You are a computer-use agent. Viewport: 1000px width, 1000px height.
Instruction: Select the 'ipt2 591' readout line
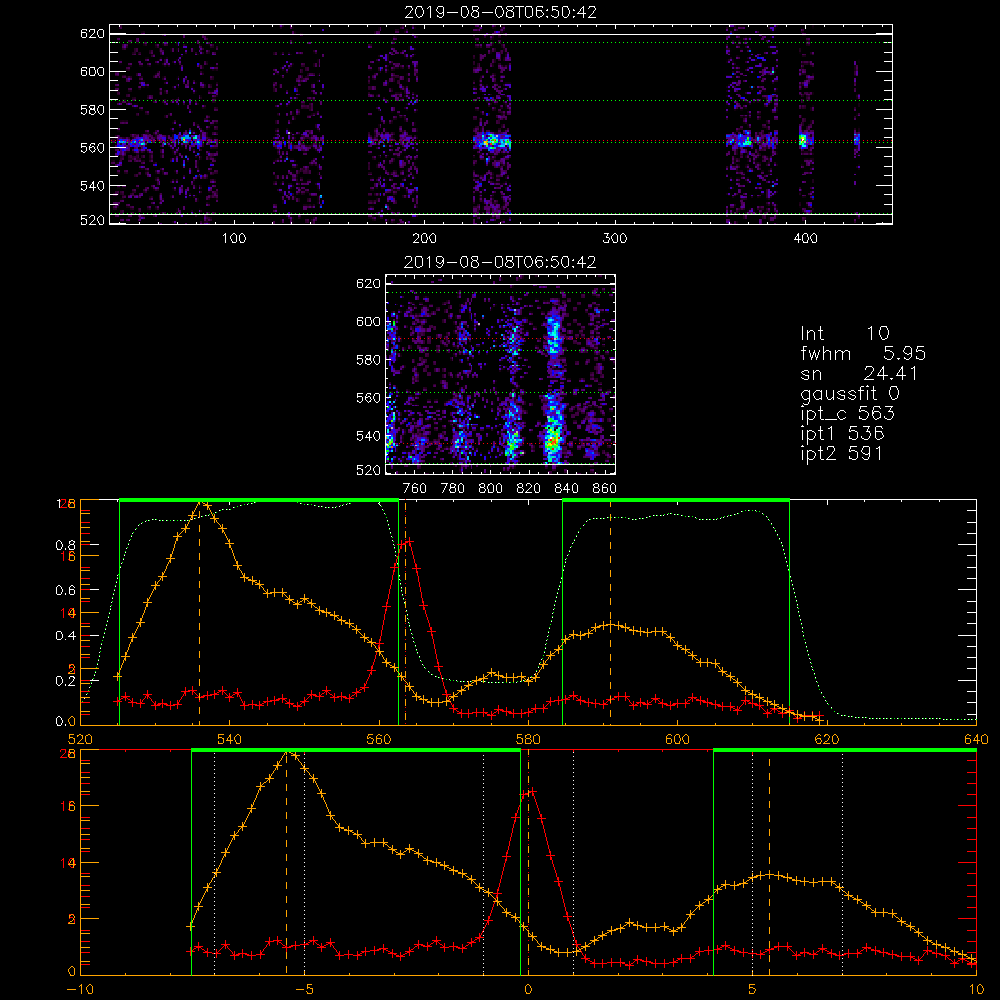[x=841, y=453]
